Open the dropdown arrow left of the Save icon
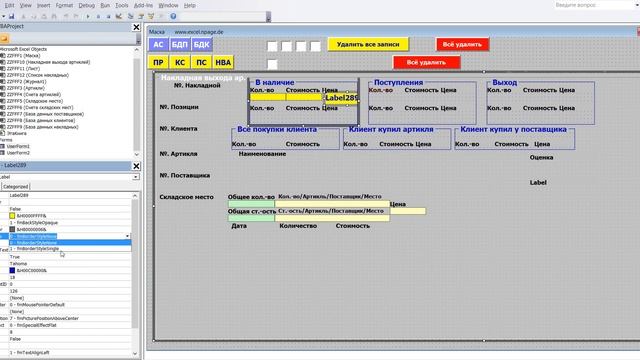Screen dimensions: 640x360 click(x=3, y=16)
